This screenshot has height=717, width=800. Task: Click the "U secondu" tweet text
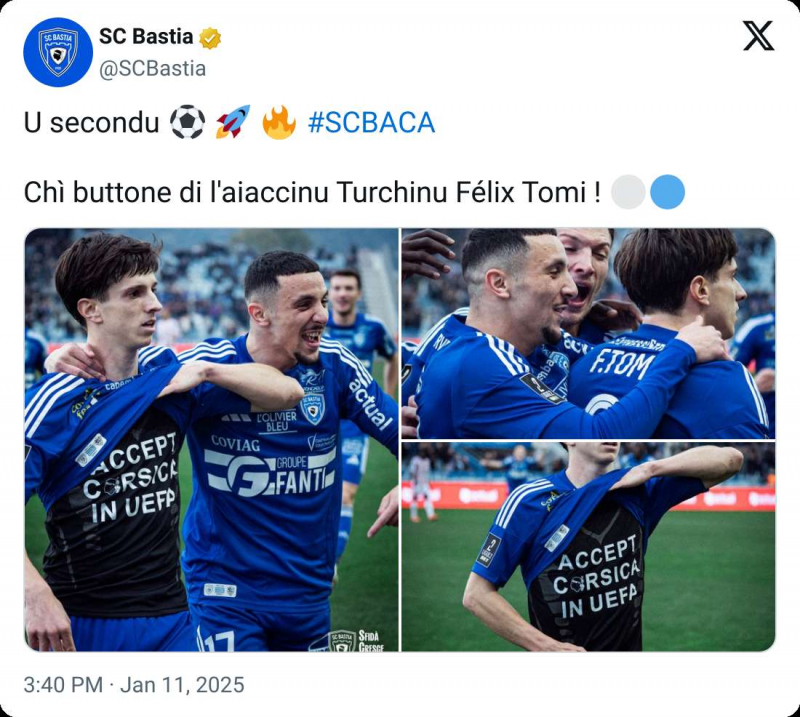pos(91,123)
